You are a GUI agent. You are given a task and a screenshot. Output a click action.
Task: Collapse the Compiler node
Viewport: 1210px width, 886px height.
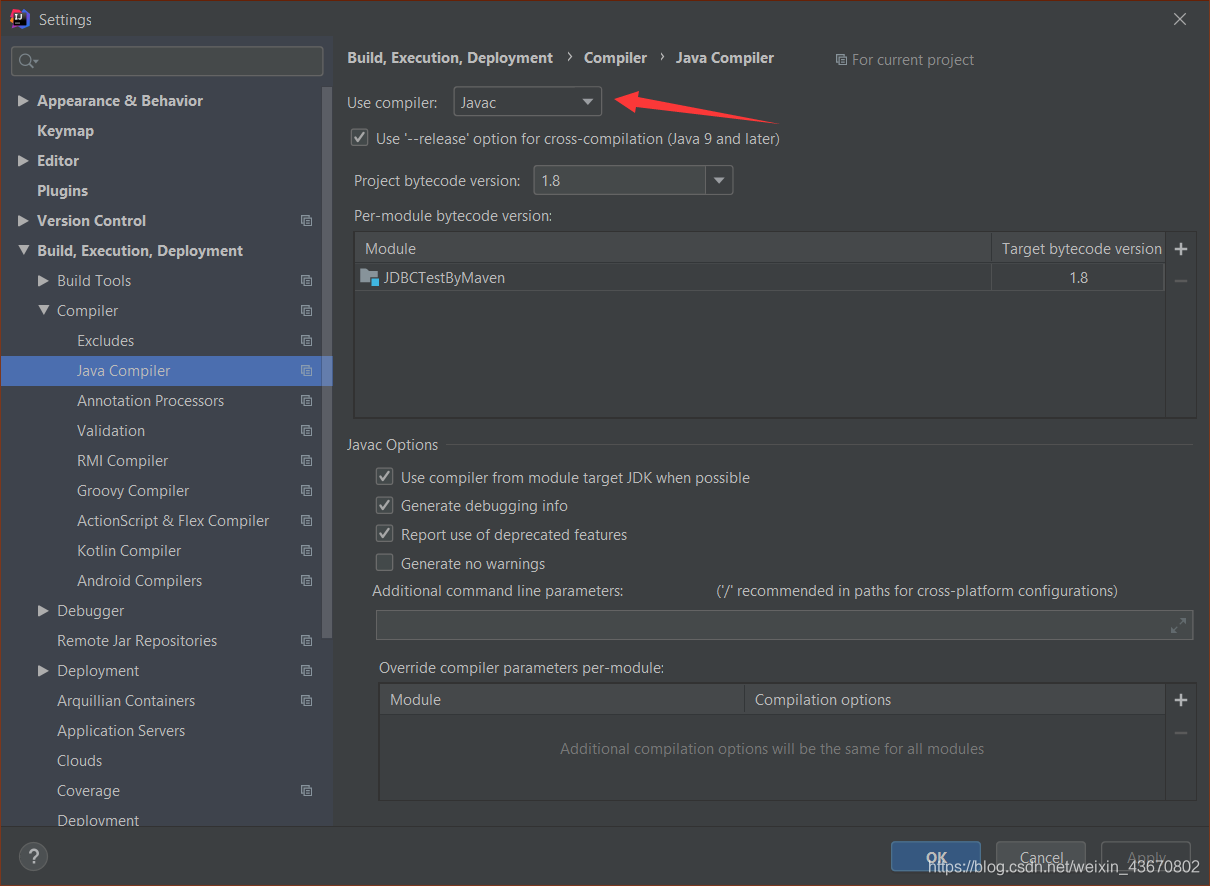point(43,311)
